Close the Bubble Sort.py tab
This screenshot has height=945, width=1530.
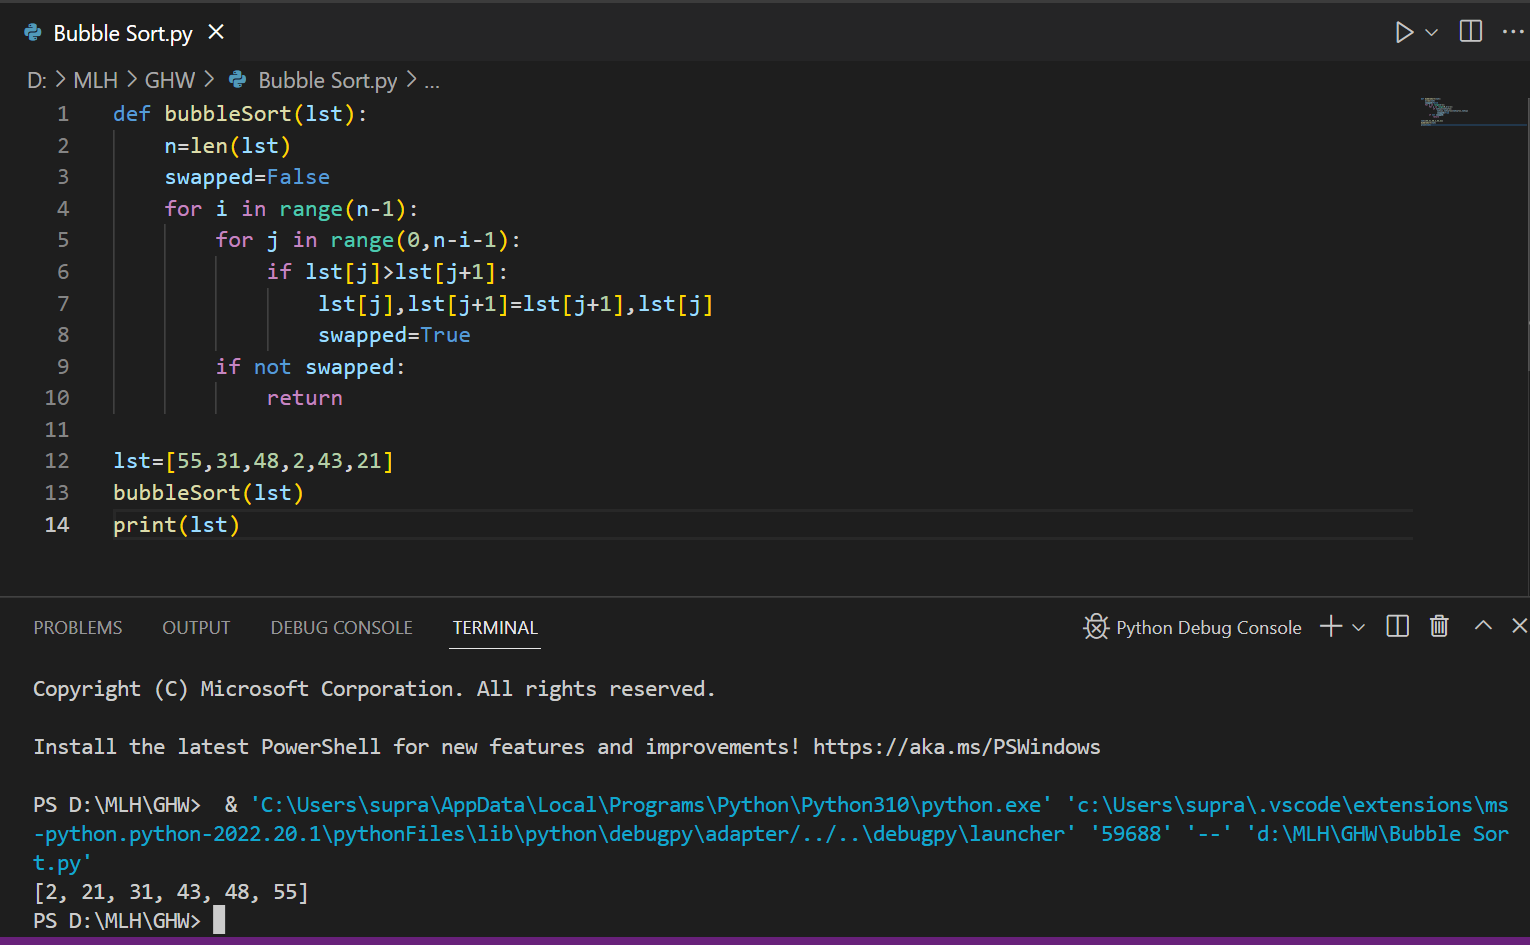point(216,32)
